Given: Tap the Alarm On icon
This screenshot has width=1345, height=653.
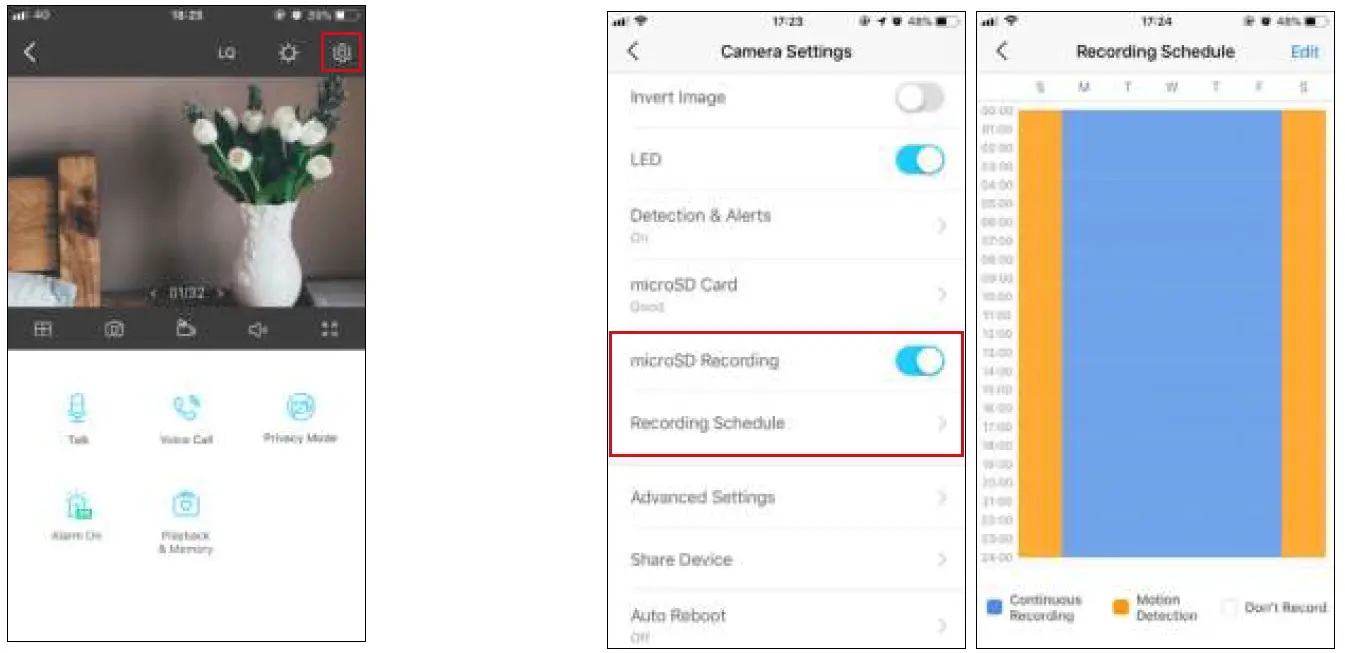Looking at the screenshot, I should pos(78,504).
